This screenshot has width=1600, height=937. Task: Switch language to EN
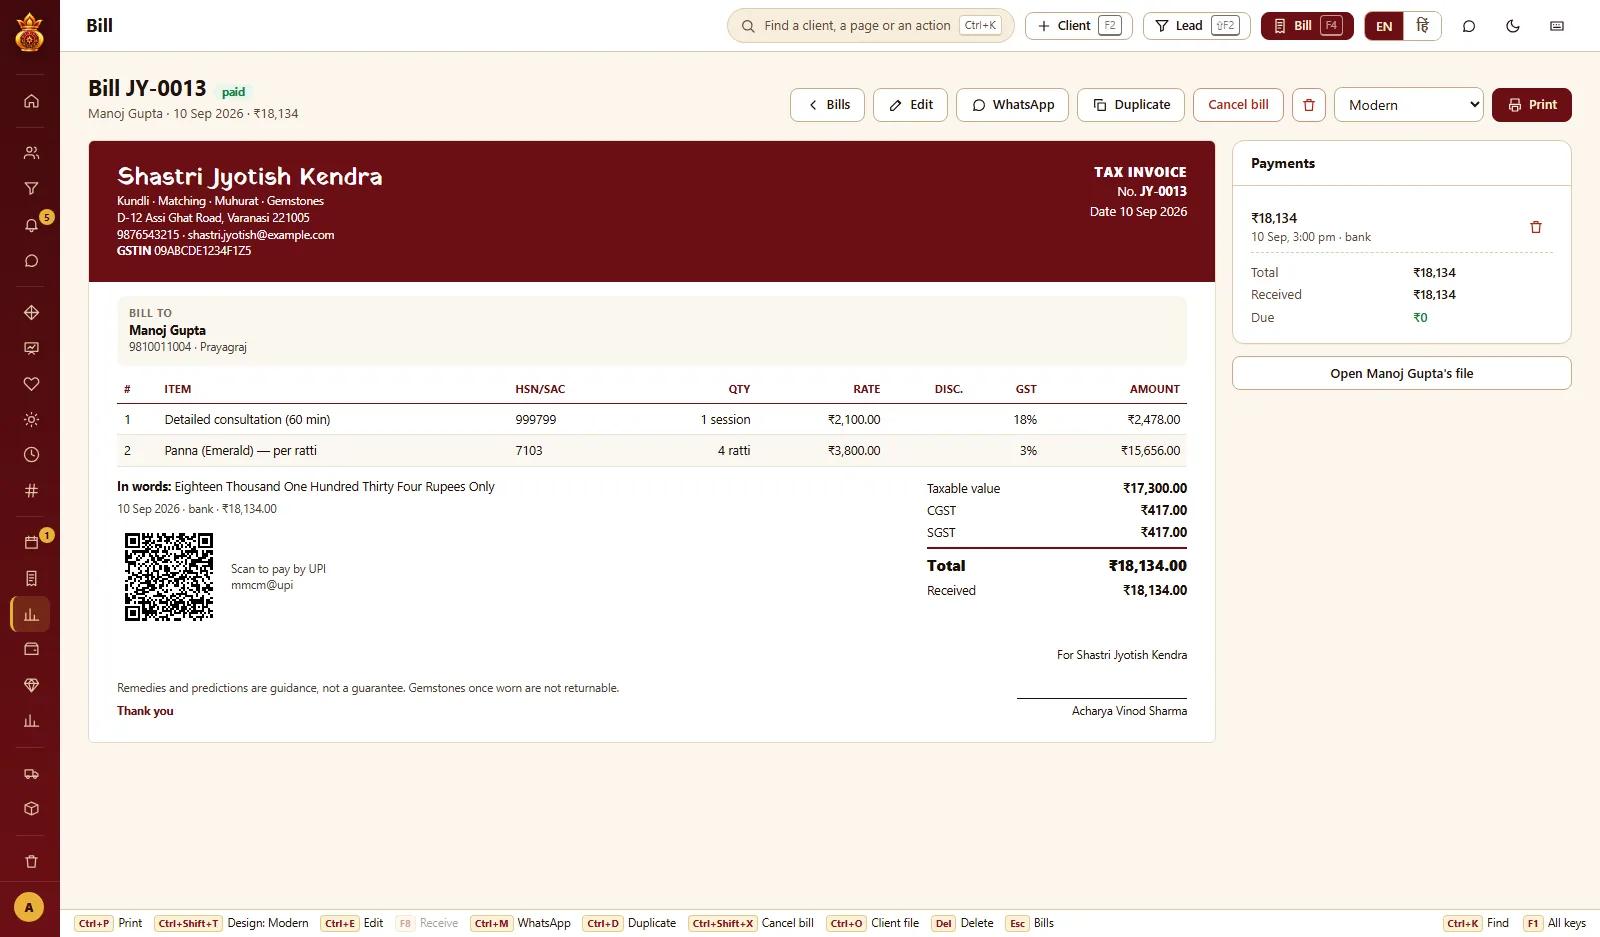tap(1384, 26)
